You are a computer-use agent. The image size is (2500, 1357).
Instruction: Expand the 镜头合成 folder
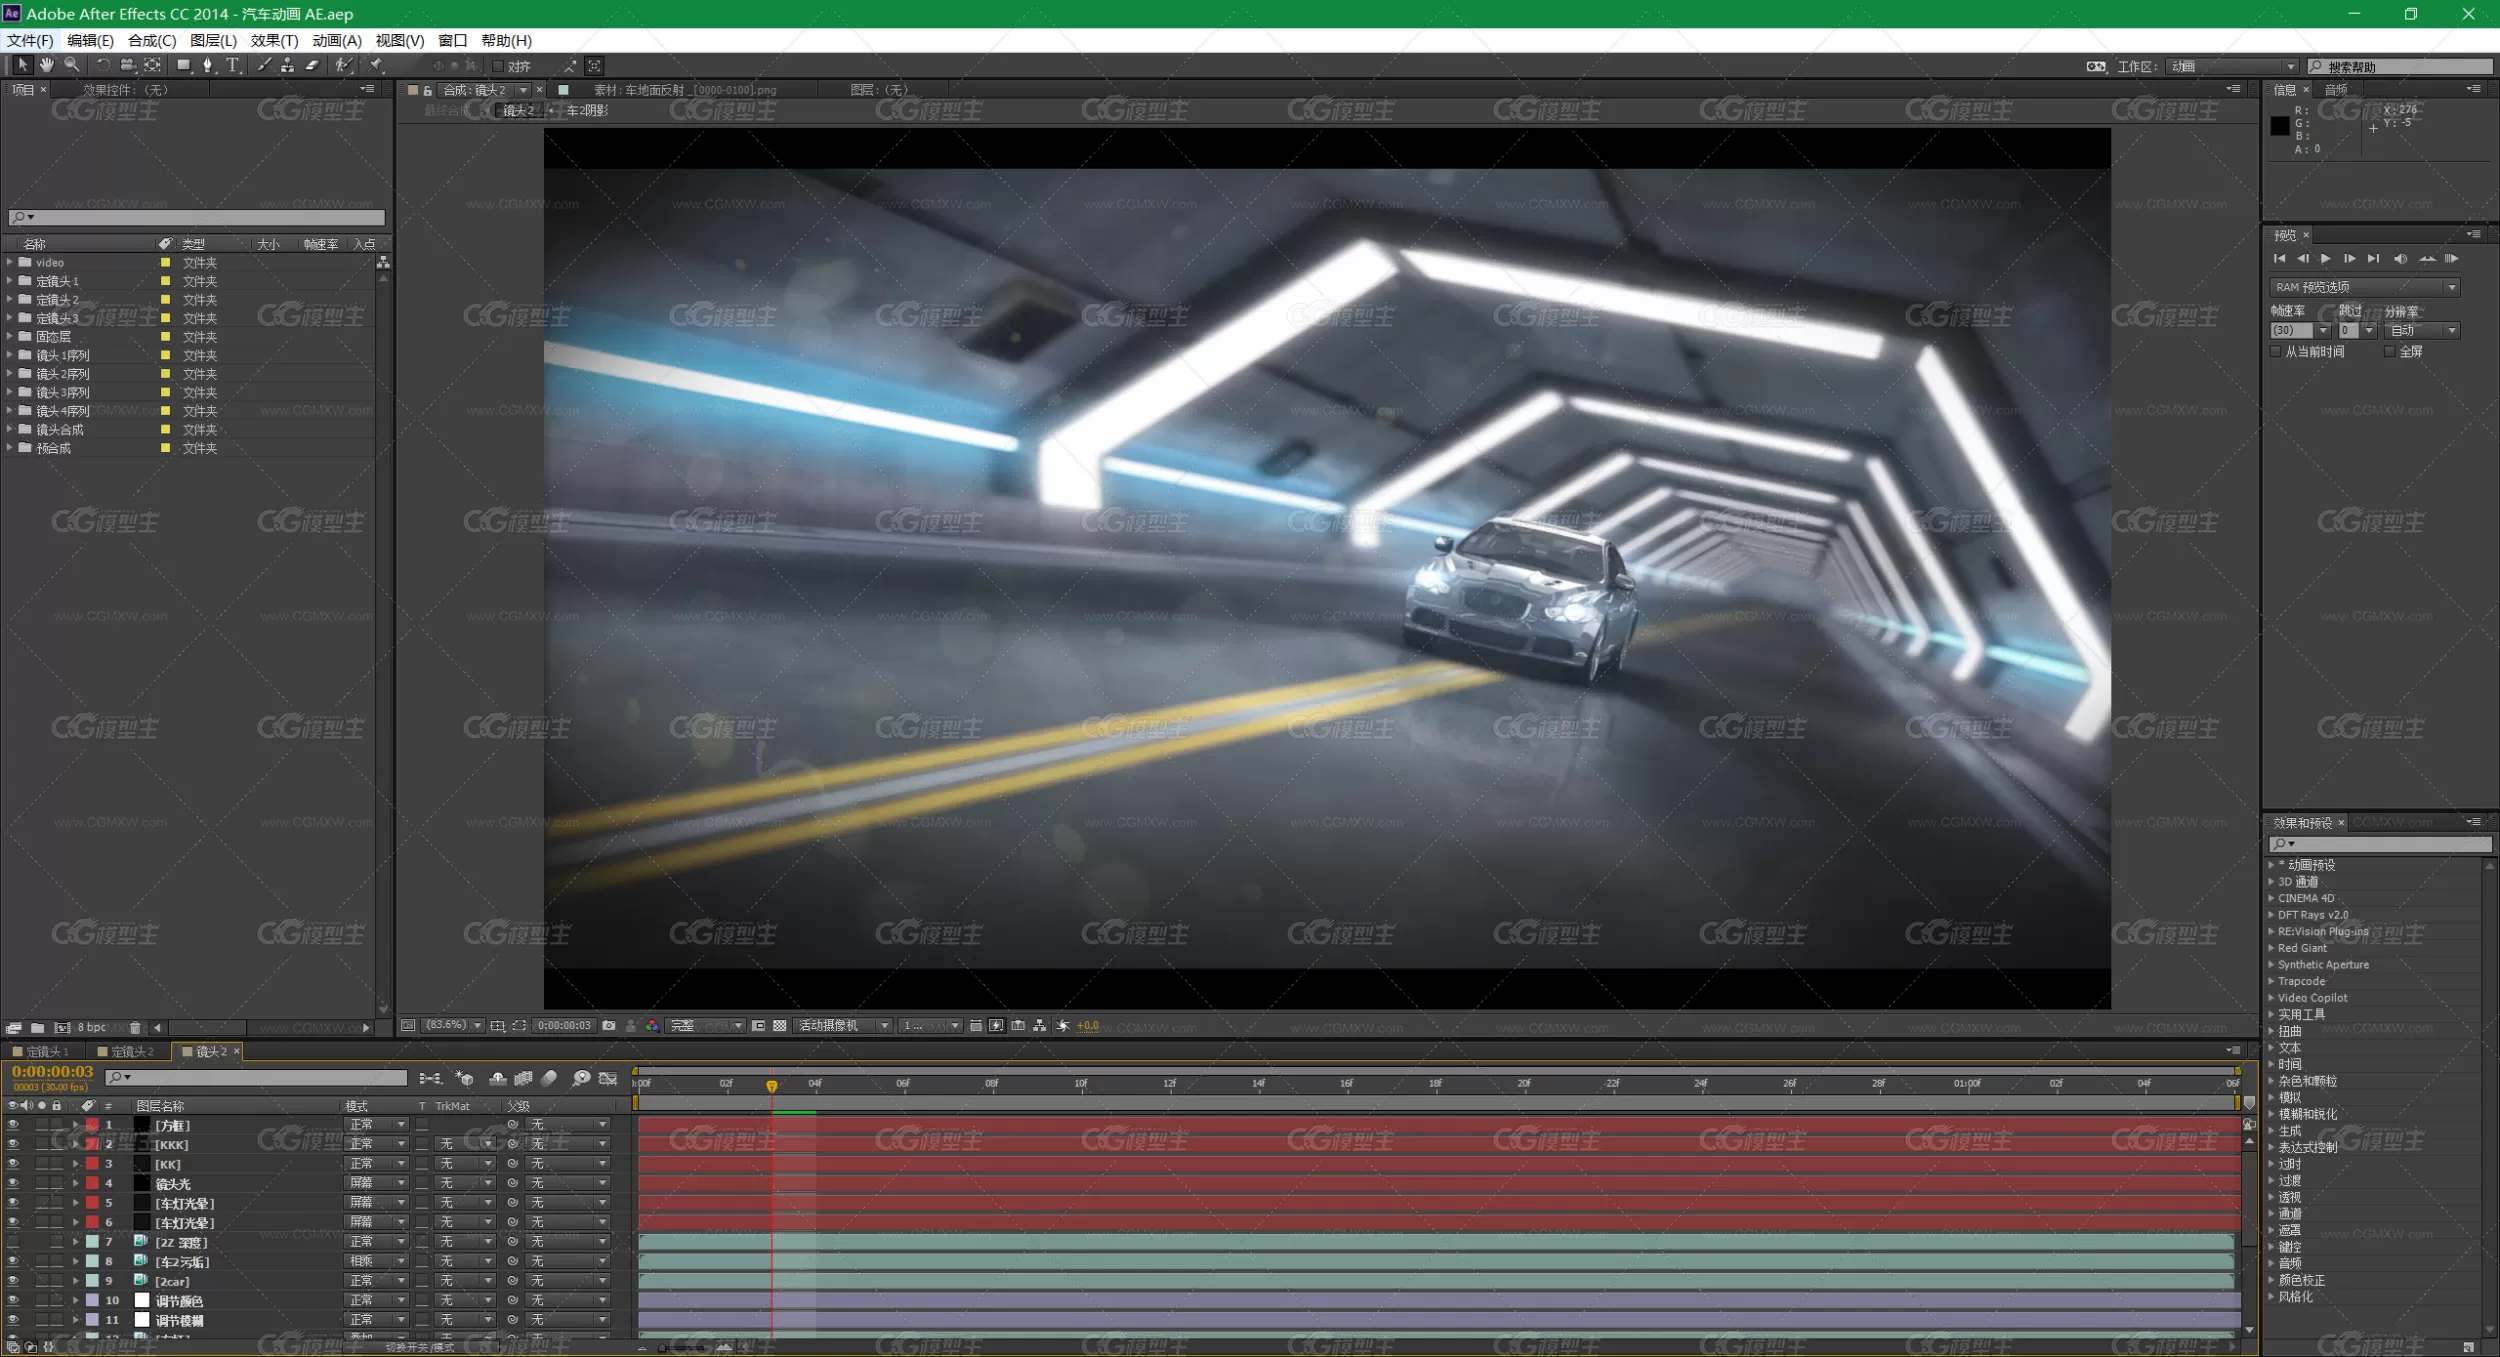click(x=10, y=429)
